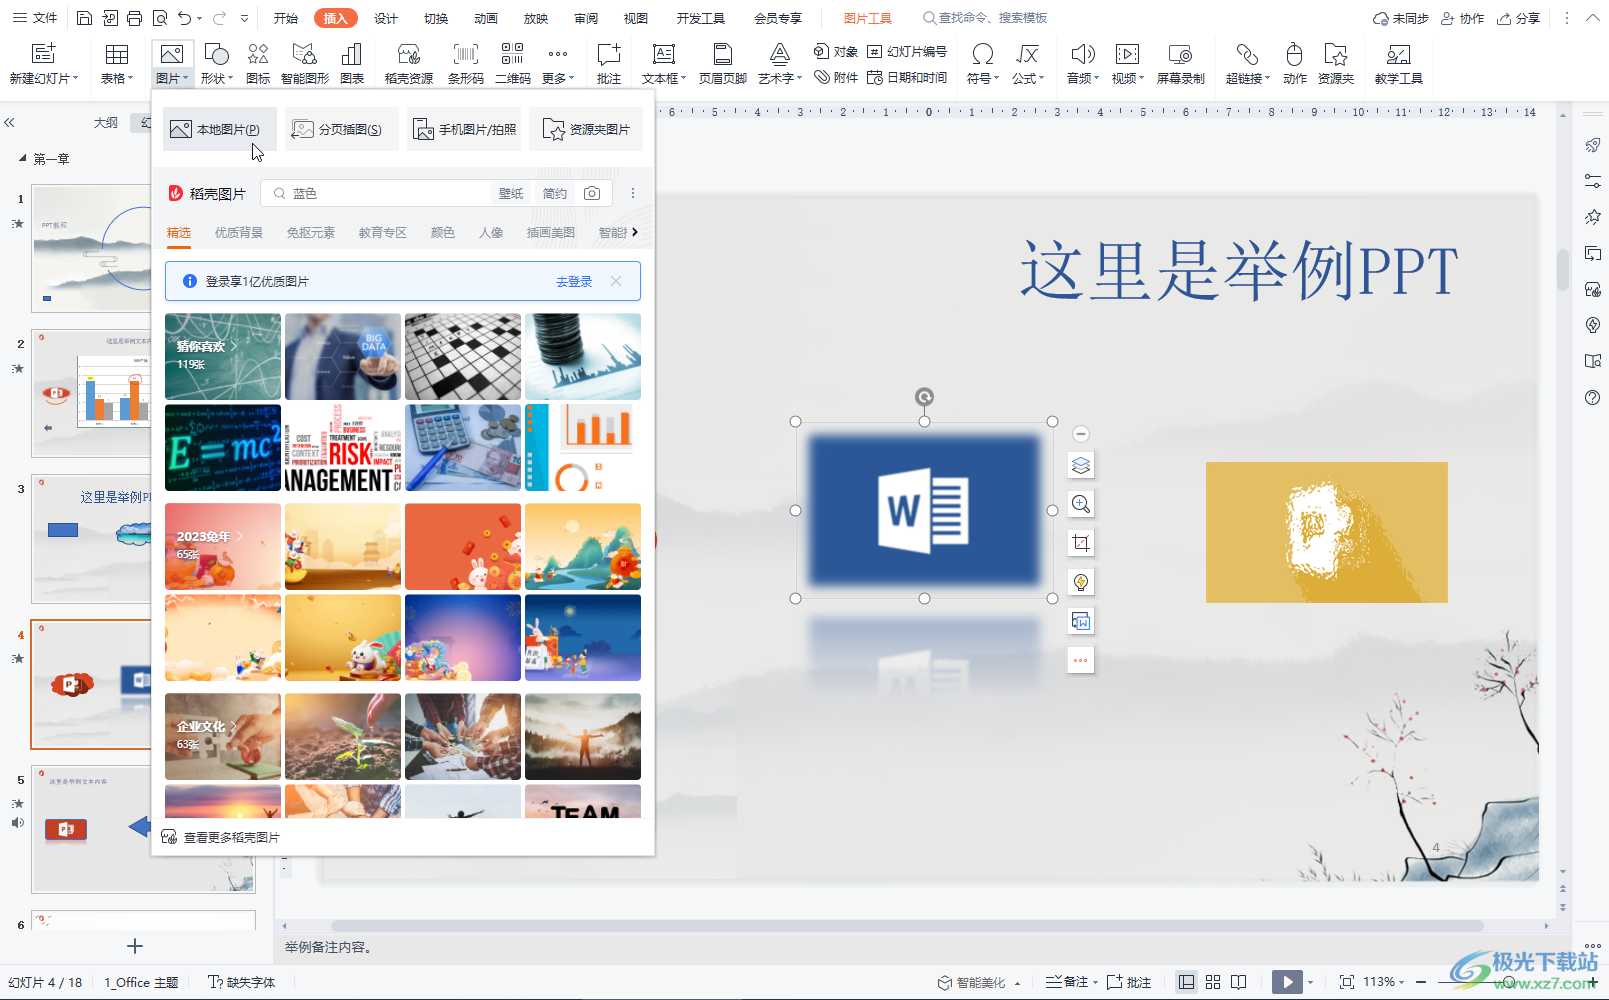The width and height of the screenshot is (1609, 1000).
Task: Click the 图标 icons tool
Action: pyautogui.click(x=258, y=63)
